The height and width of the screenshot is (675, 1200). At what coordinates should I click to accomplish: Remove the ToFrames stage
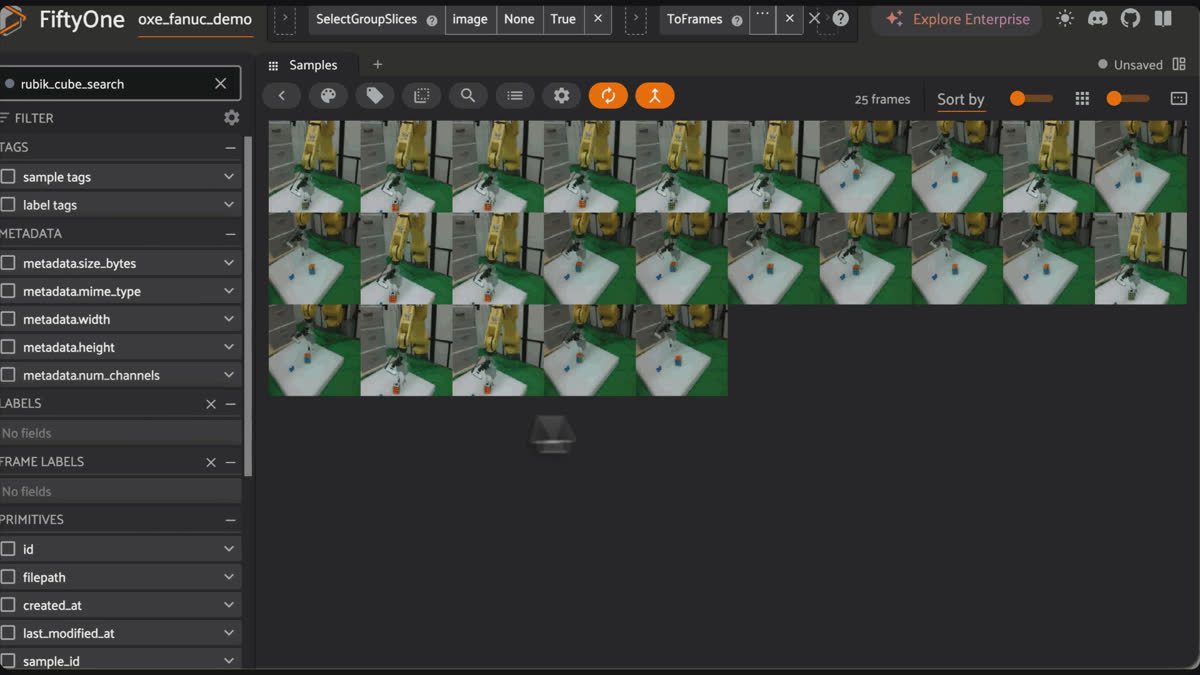(789, 19)
